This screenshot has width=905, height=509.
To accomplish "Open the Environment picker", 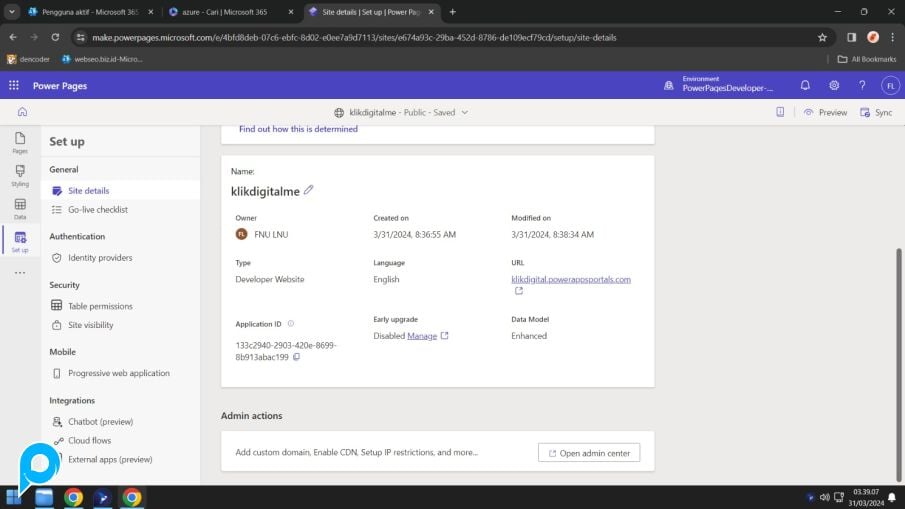I will (720, 86).
